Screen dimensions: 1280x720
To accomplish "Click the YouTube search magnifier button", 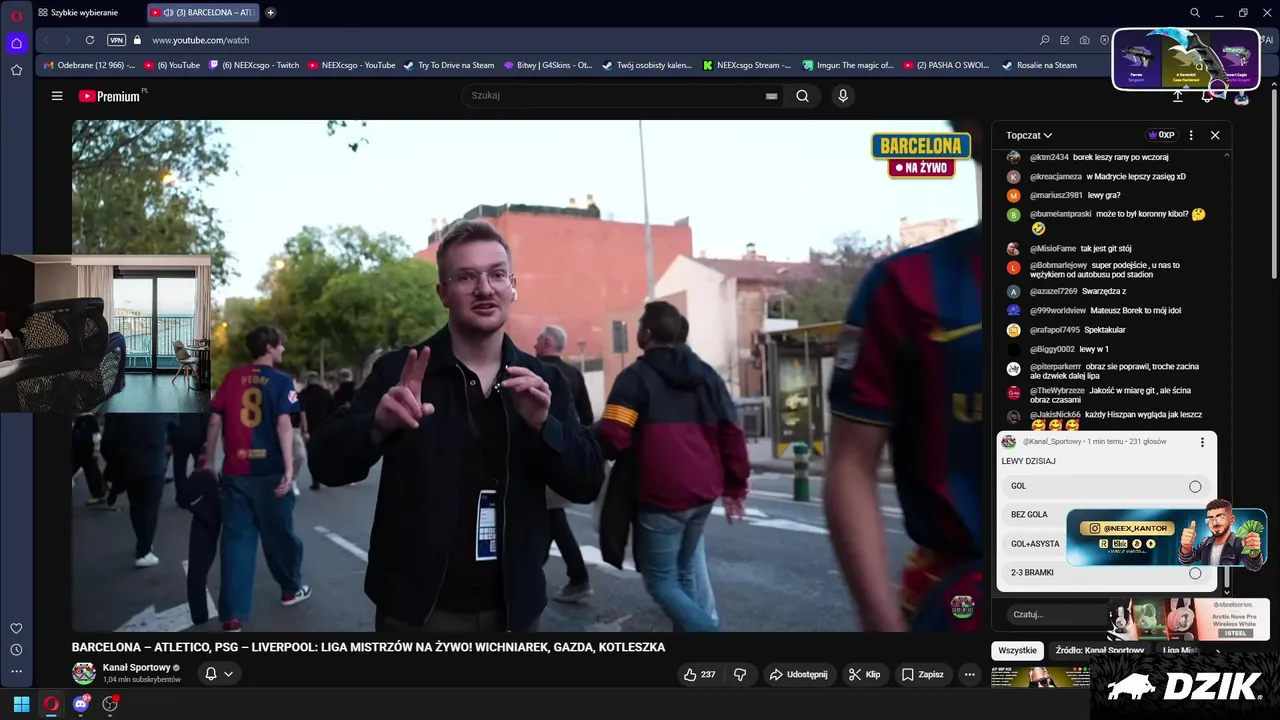I will point(802,96).
